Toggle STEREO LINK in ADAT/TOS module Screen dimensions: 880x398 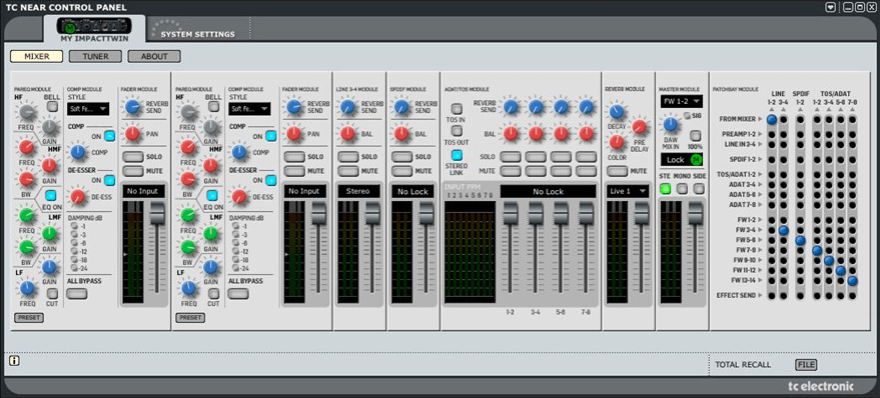tap(457, 155)
